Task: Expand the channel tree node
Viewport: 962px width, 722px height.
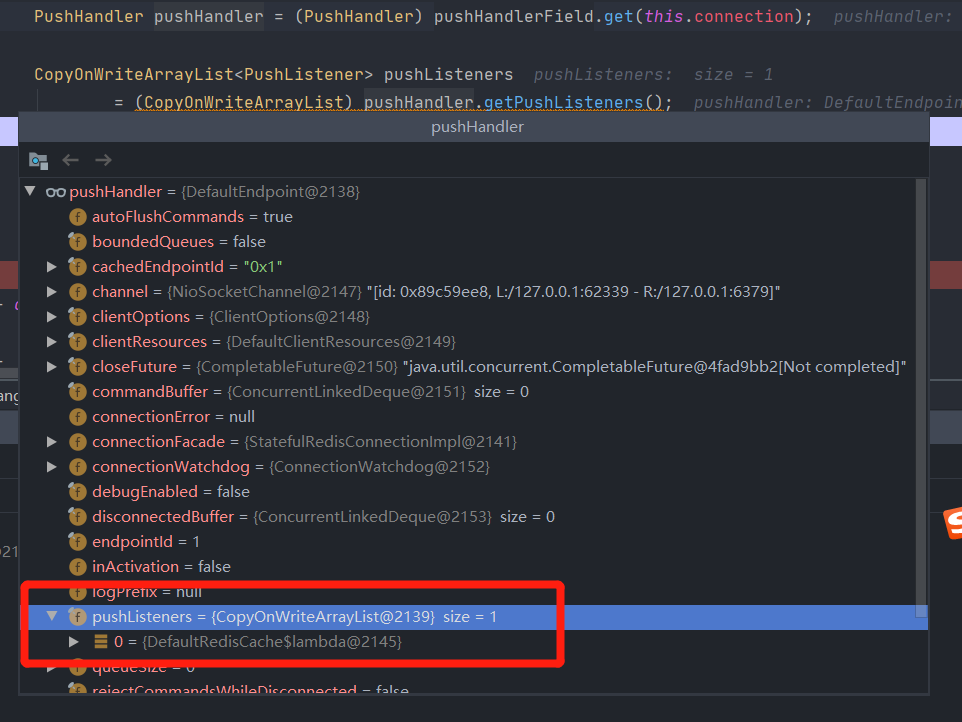Action: pos(51,291)
